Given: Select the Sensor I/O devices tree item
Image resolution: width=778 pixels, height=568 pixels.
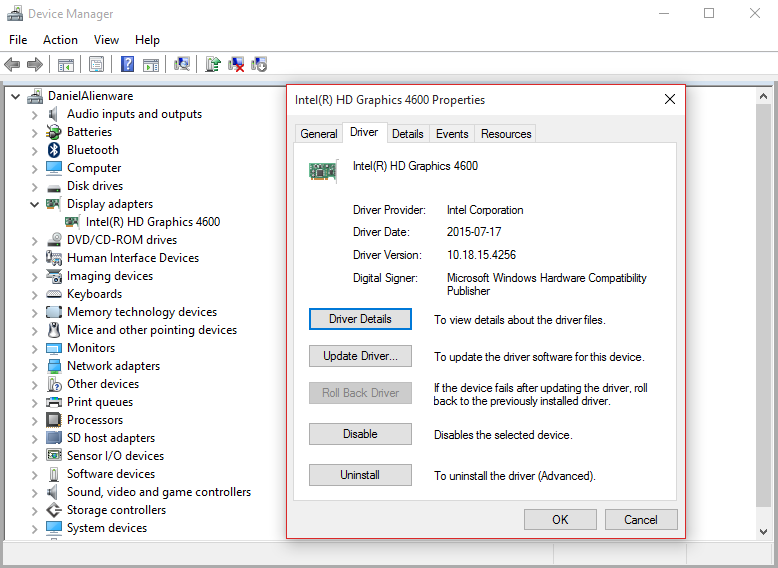Looking at the screenshot, I should [x=115, y=456].
